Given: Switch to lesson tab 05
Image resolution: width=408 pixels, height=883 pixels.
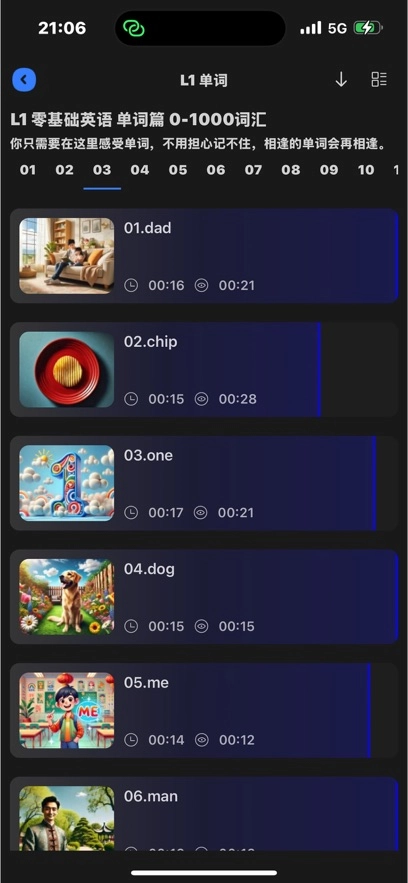Looking at the screenshot, I should click(178, 170).
